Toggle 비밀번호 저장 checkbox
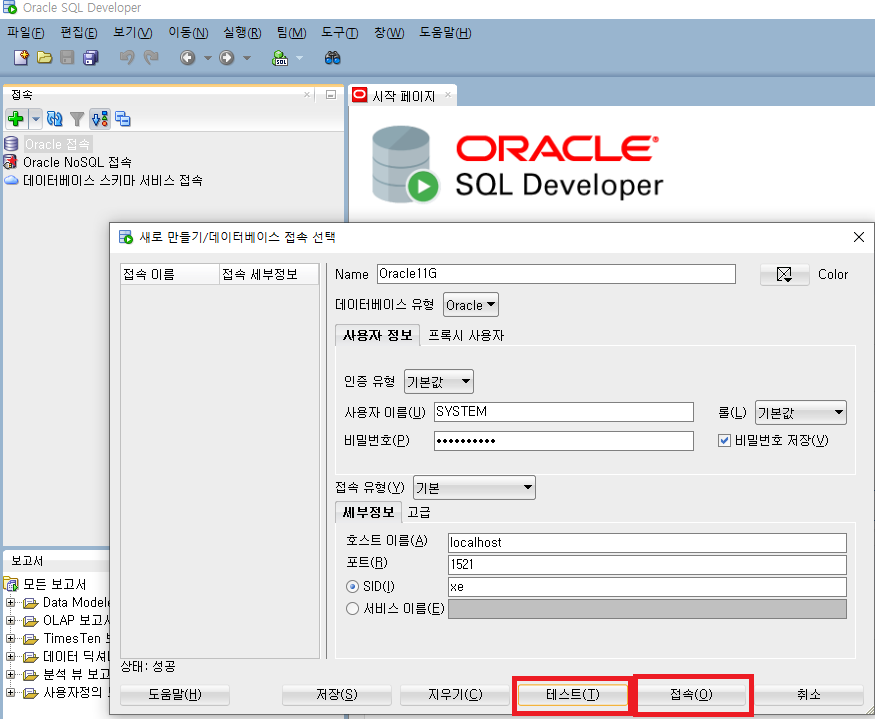 724,440
